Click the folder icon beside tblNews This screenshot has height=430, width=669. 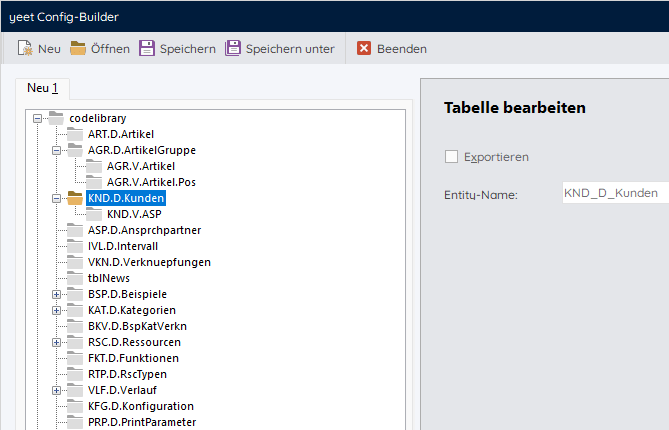tap(75, 278)
